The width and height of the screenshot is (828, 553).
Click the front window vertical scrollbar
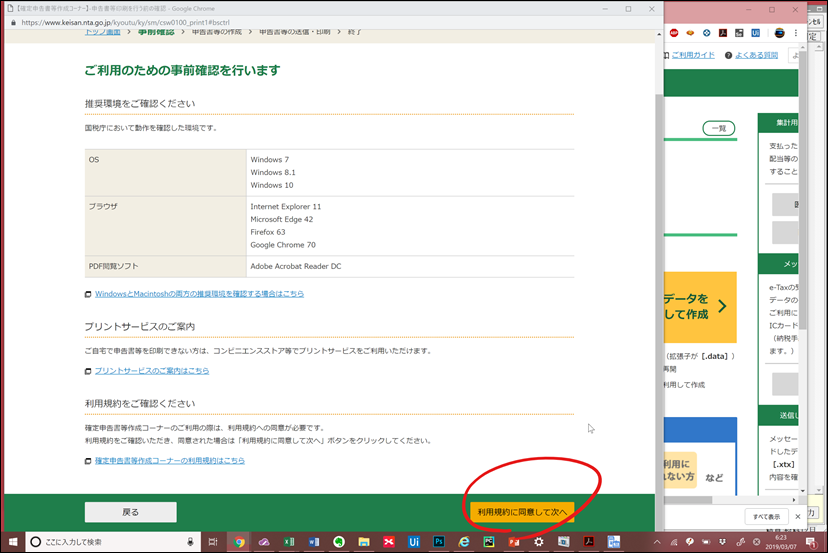(658, 312)
